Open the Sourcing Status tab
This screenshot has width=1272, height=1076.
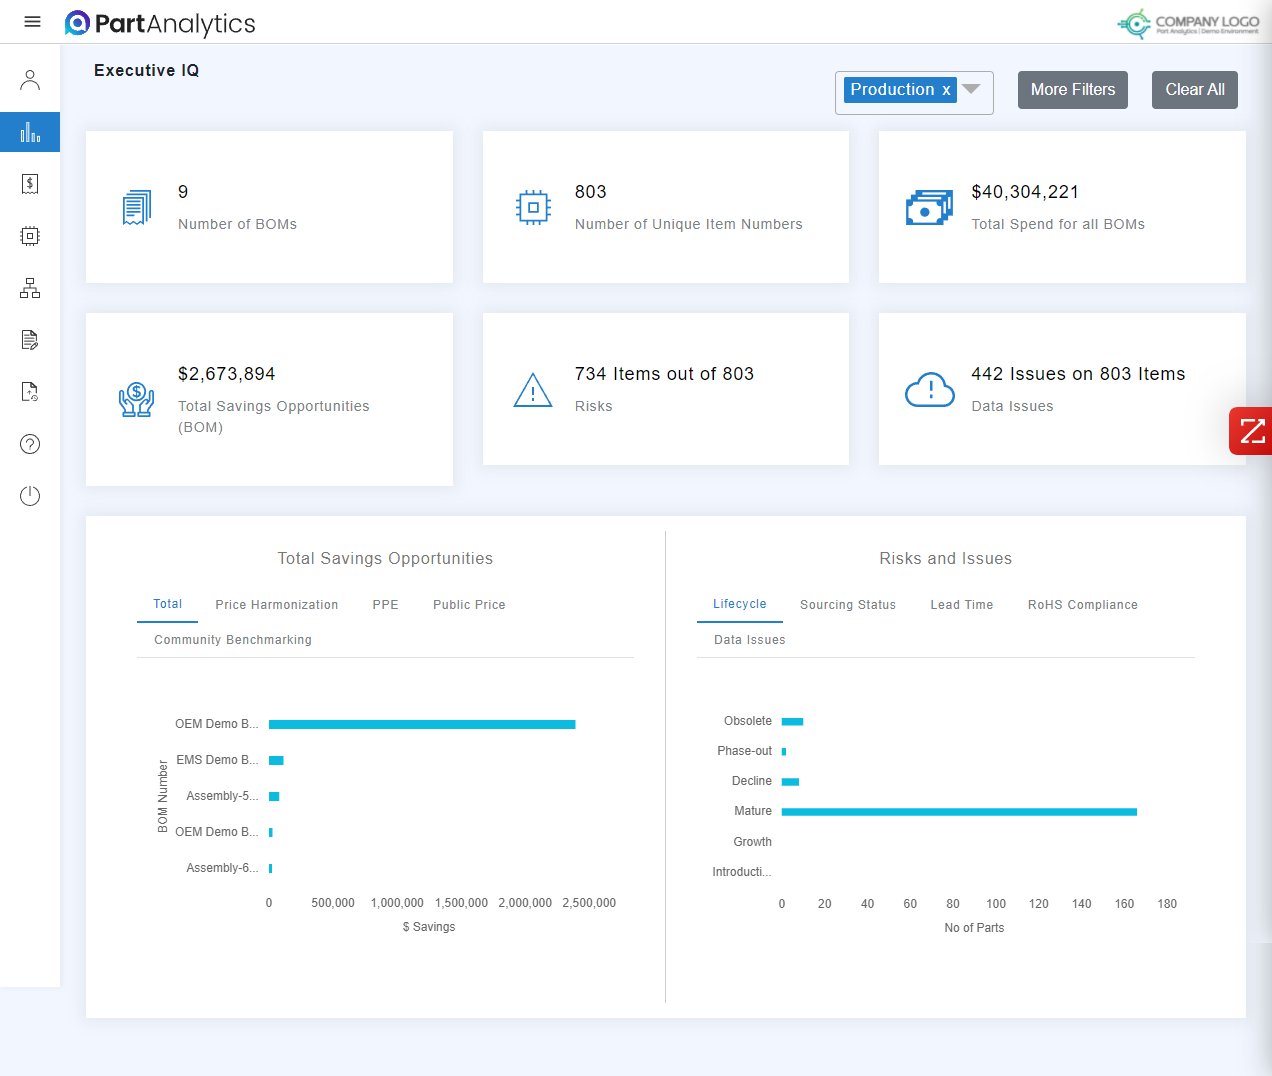pos(848,604)
